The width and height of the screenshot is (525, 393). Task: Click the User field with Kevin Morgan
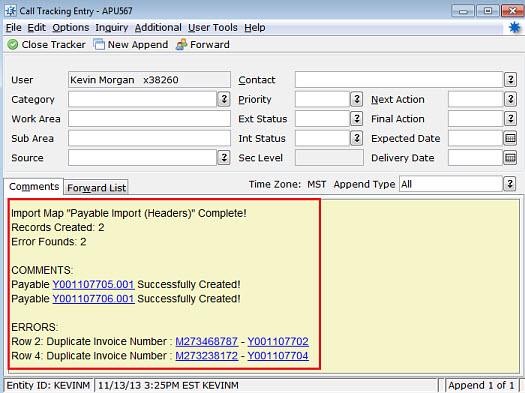pos(149,80)
